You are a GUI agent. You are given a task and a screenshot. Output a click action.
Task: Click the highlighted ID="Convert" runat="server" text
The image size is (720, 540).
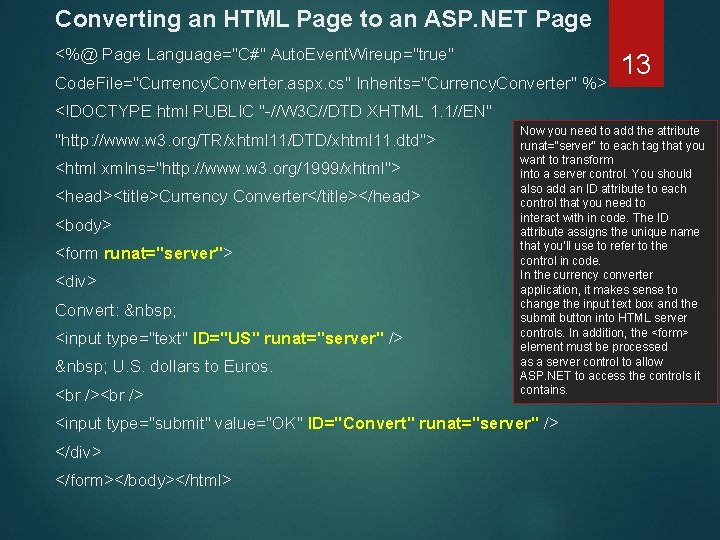[423, 423]
